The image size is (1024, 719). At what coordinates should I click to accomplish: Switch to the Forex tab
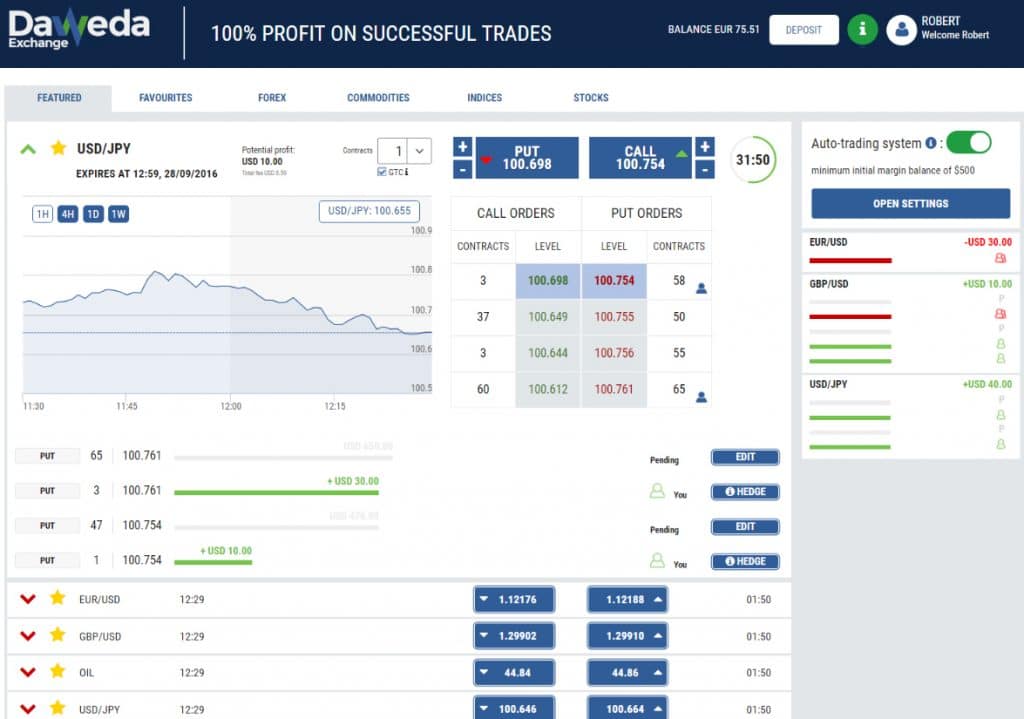click(271, 98)
